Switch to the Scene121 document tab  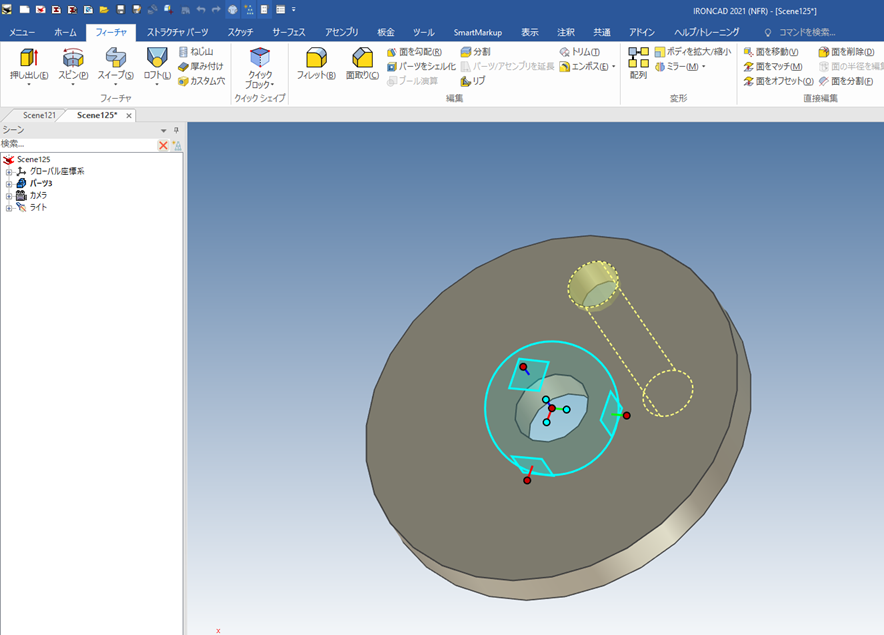tap(40, 115)
